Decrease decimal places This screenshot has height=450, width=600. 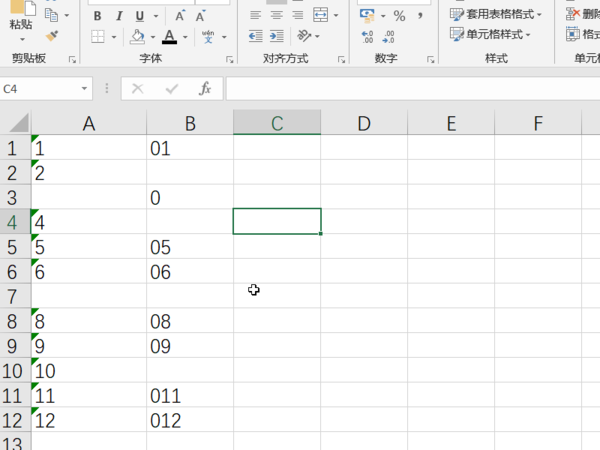(388, 37)
